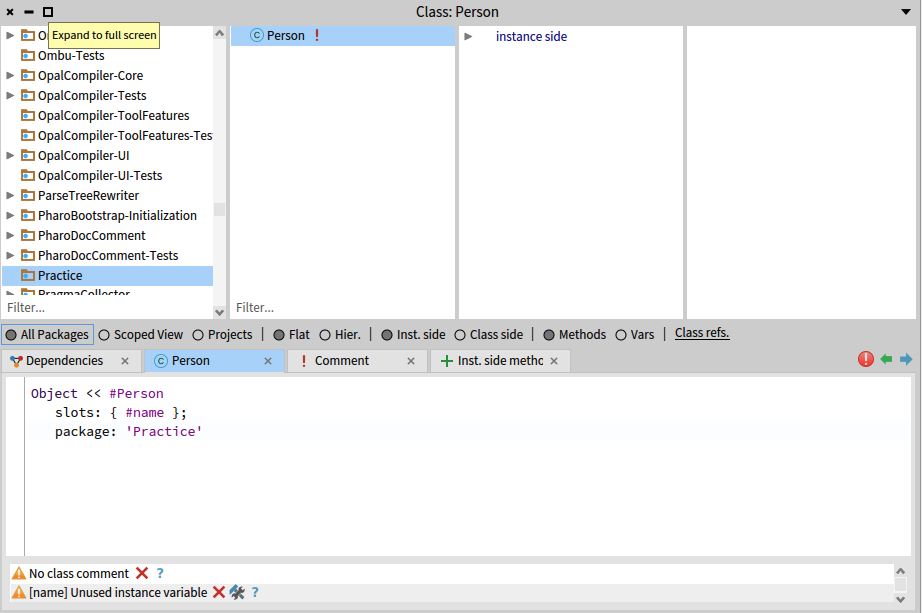
Task: Select the Scoped View radio button
Action: (105, 335)
